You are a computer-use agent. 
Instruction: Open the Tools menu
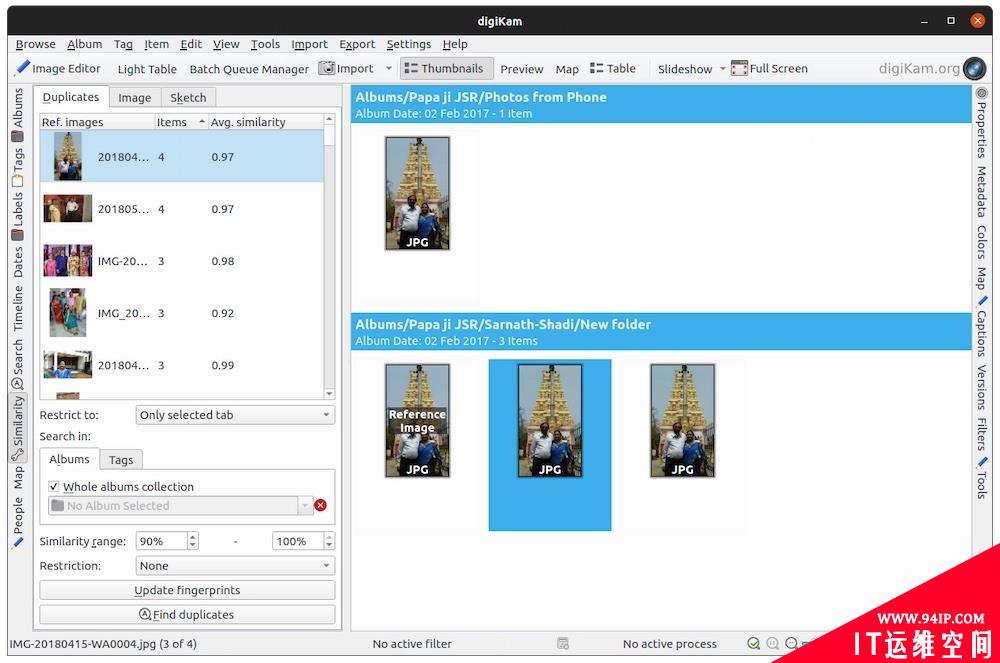265,44
